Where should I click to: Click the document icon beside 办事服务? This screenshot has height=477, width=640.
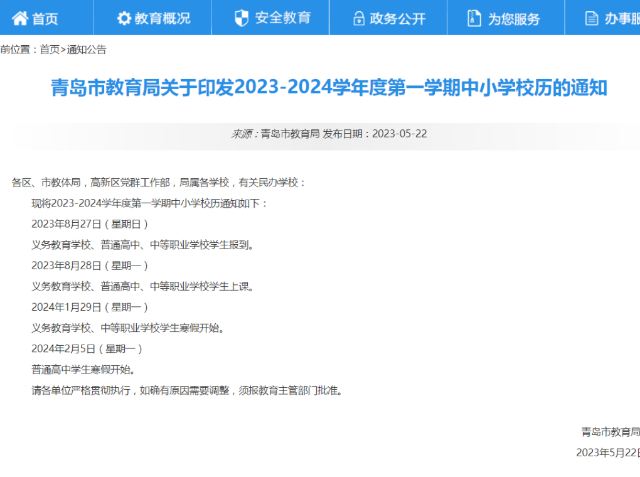click(590, 19)
